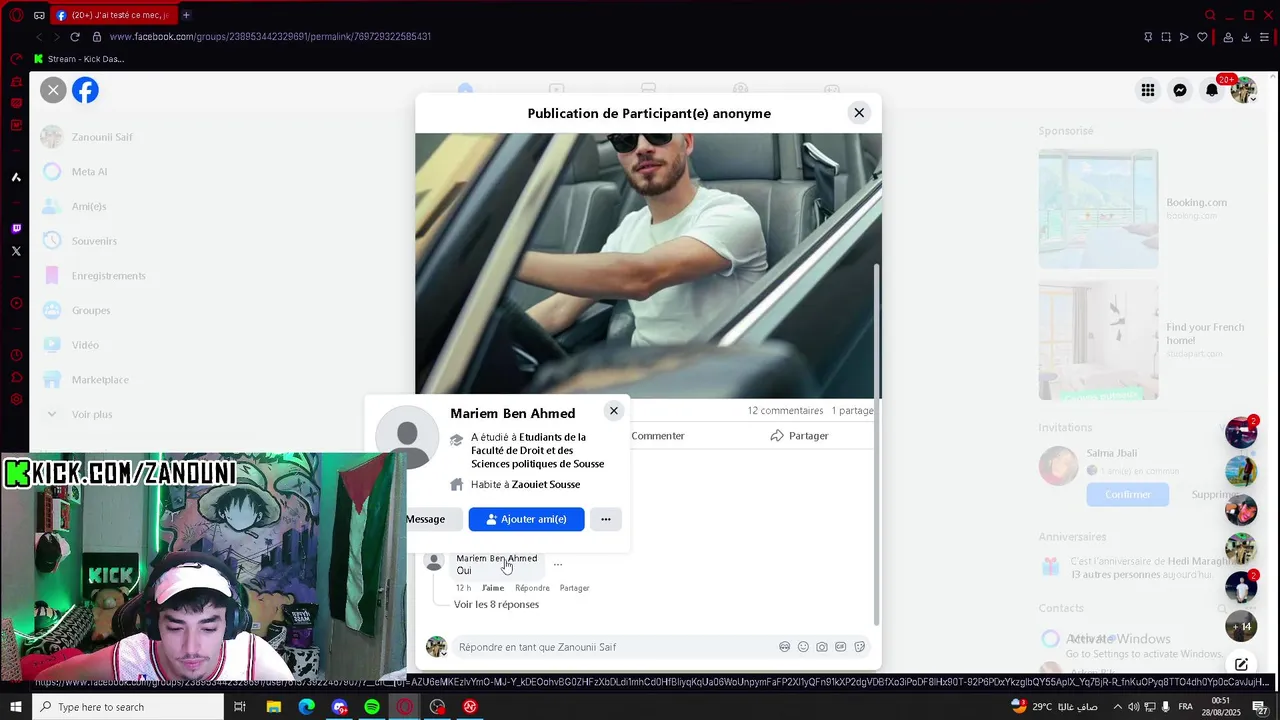1280x720 pixels.
Task: Close the post viewer with gray X
Action: point(53,90)
